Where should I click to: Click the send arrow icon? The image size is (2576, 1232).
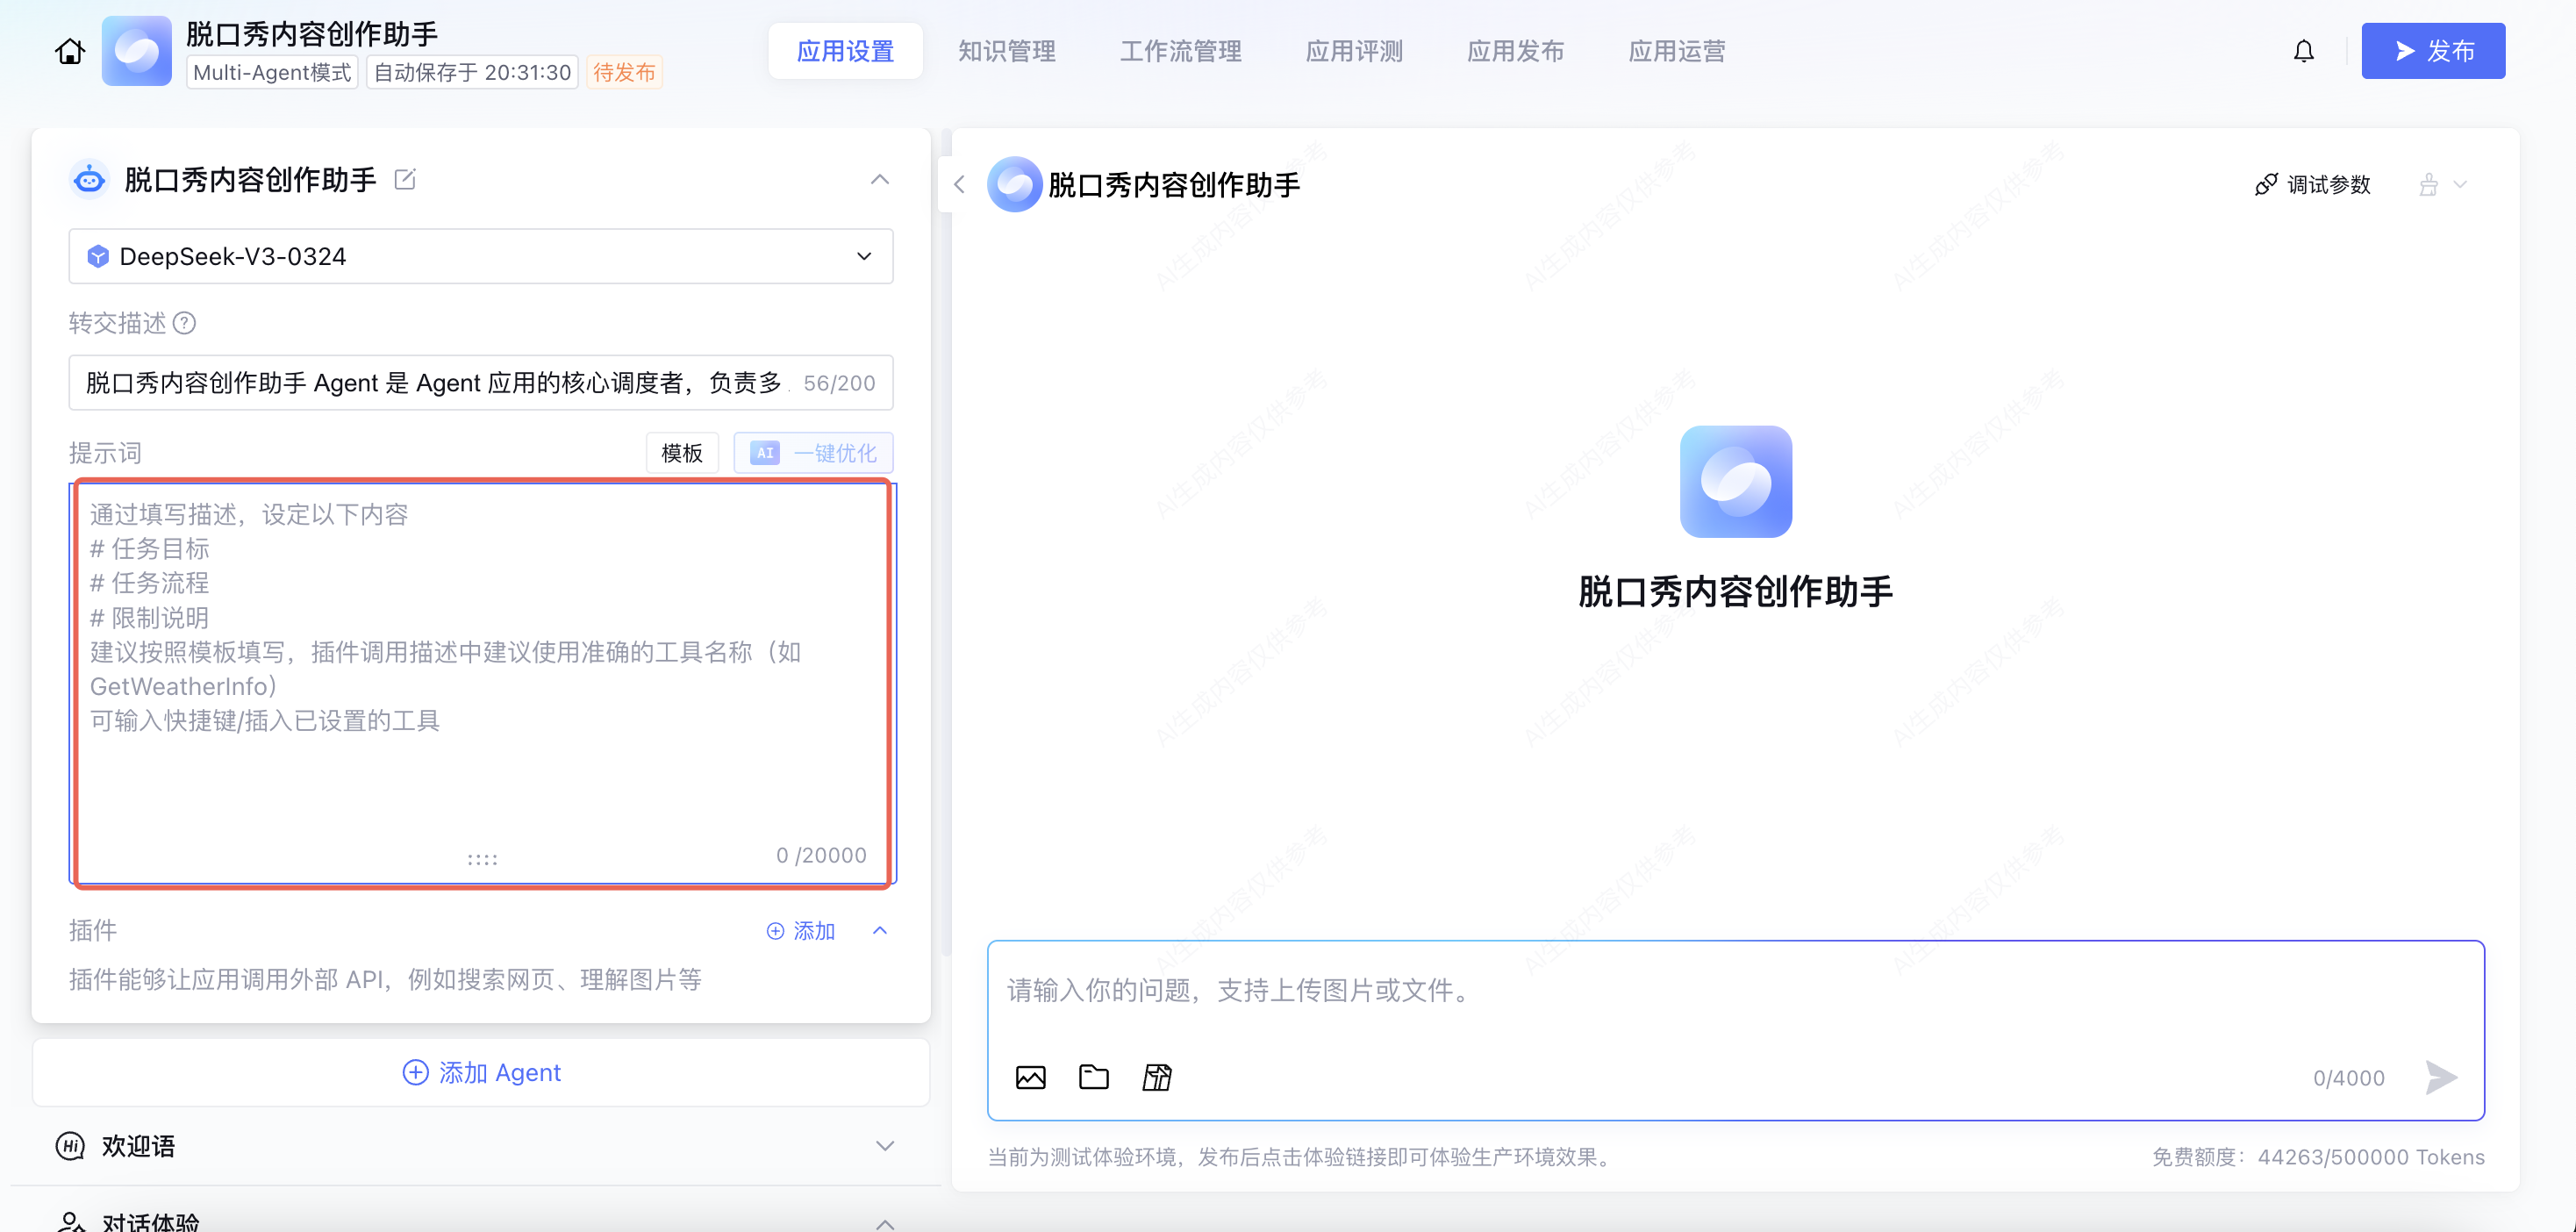tap(2441, 1077)
